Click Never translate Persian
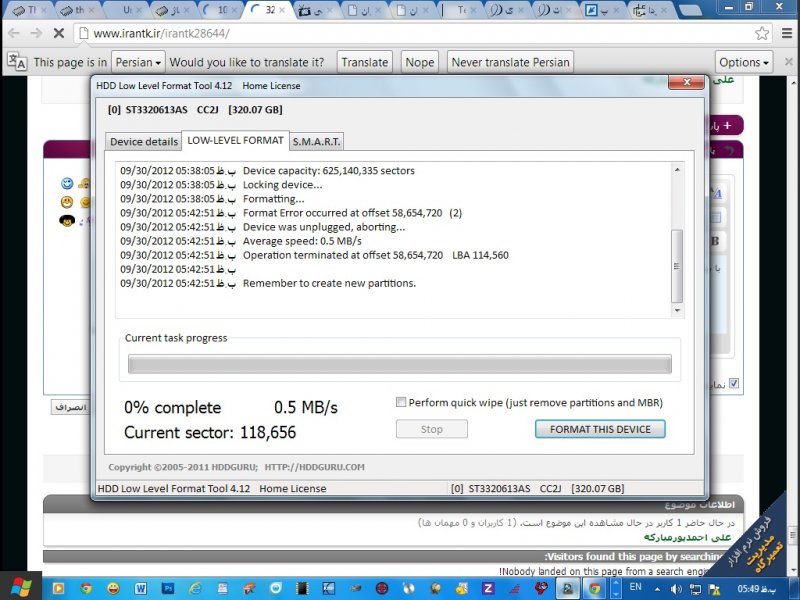The width and height of the screenshot is (800, 600). pos(510,62)
